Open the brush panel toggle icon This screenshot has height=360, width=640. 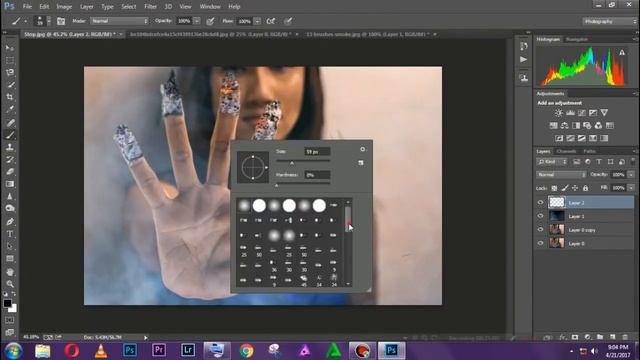[x=61, y=21]
